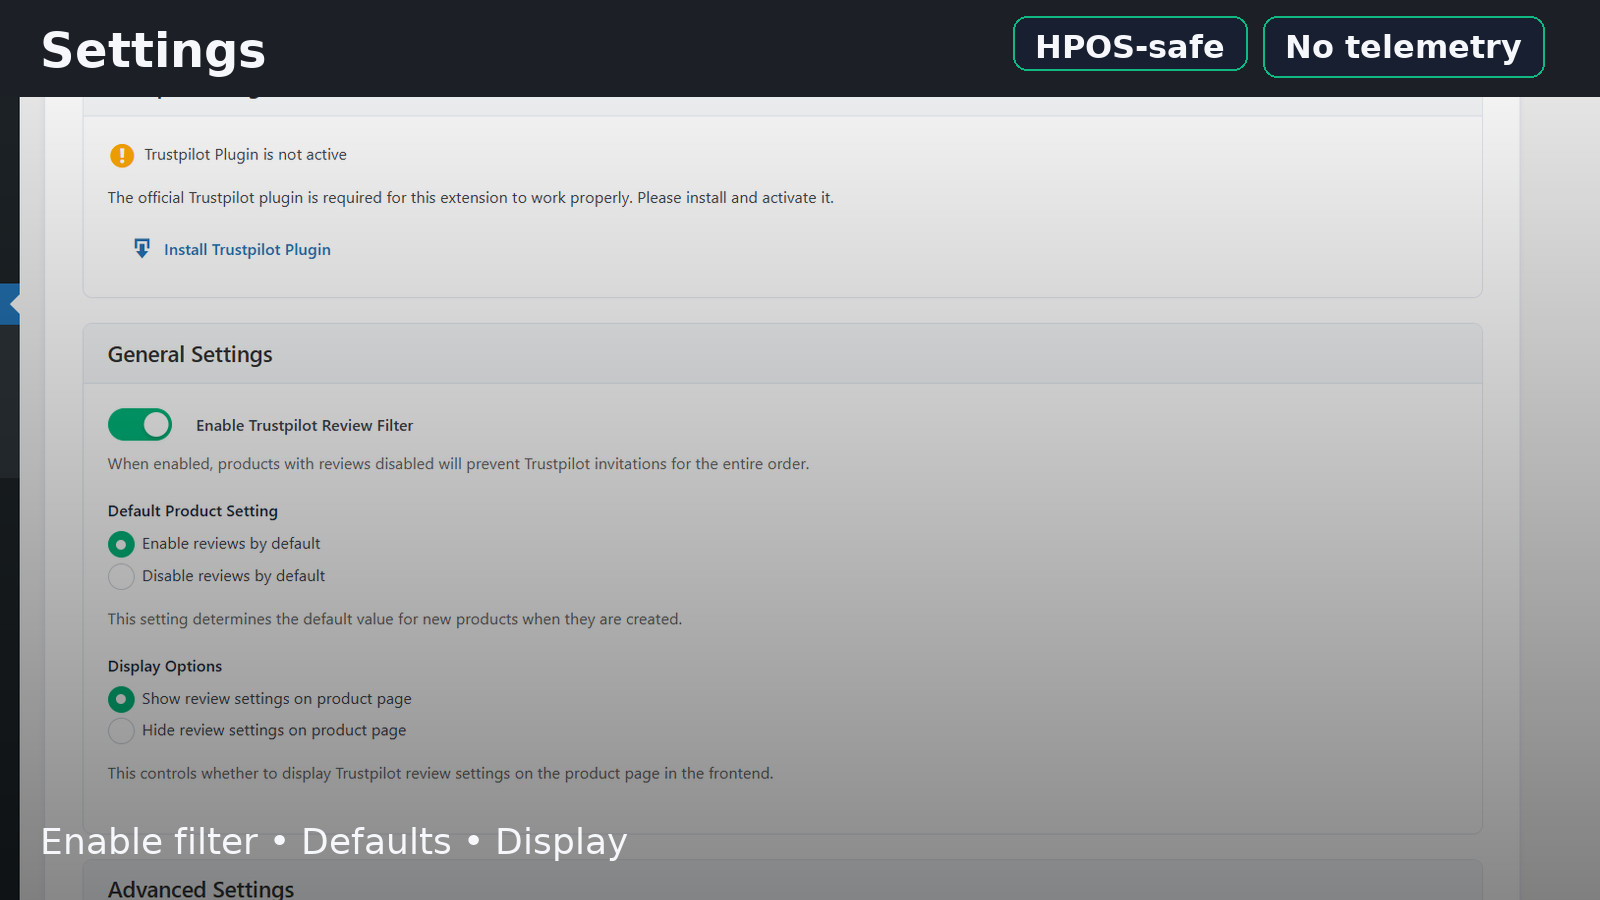
Task: Open the Install Trustpilot Plugin link
Action: [x=247, y=250]
